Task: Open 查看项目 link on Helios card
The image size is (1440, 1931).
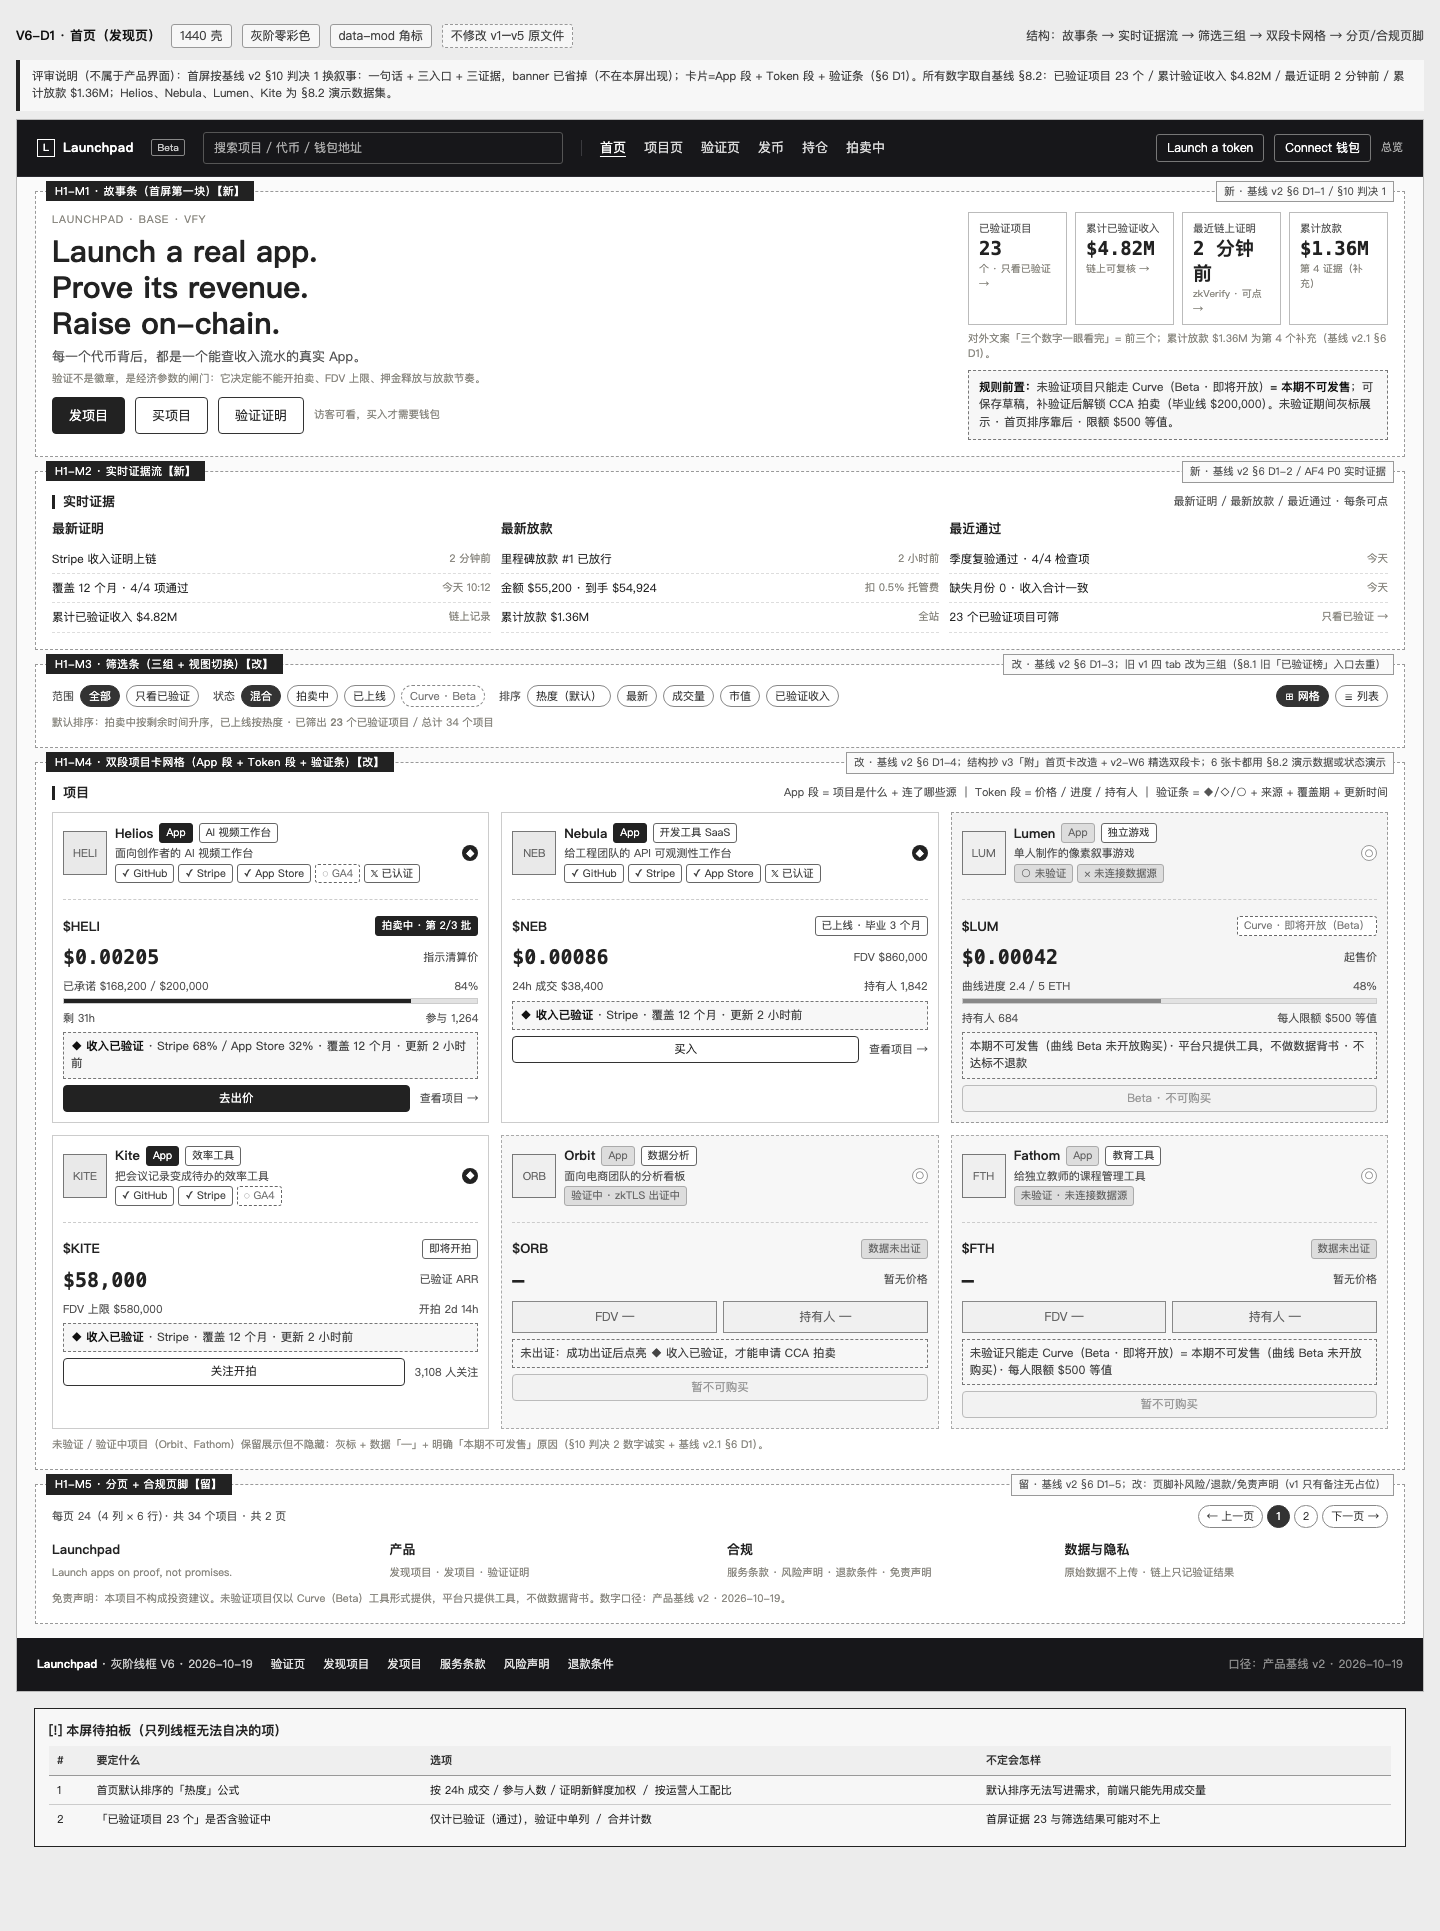Action: point(449,1098)
